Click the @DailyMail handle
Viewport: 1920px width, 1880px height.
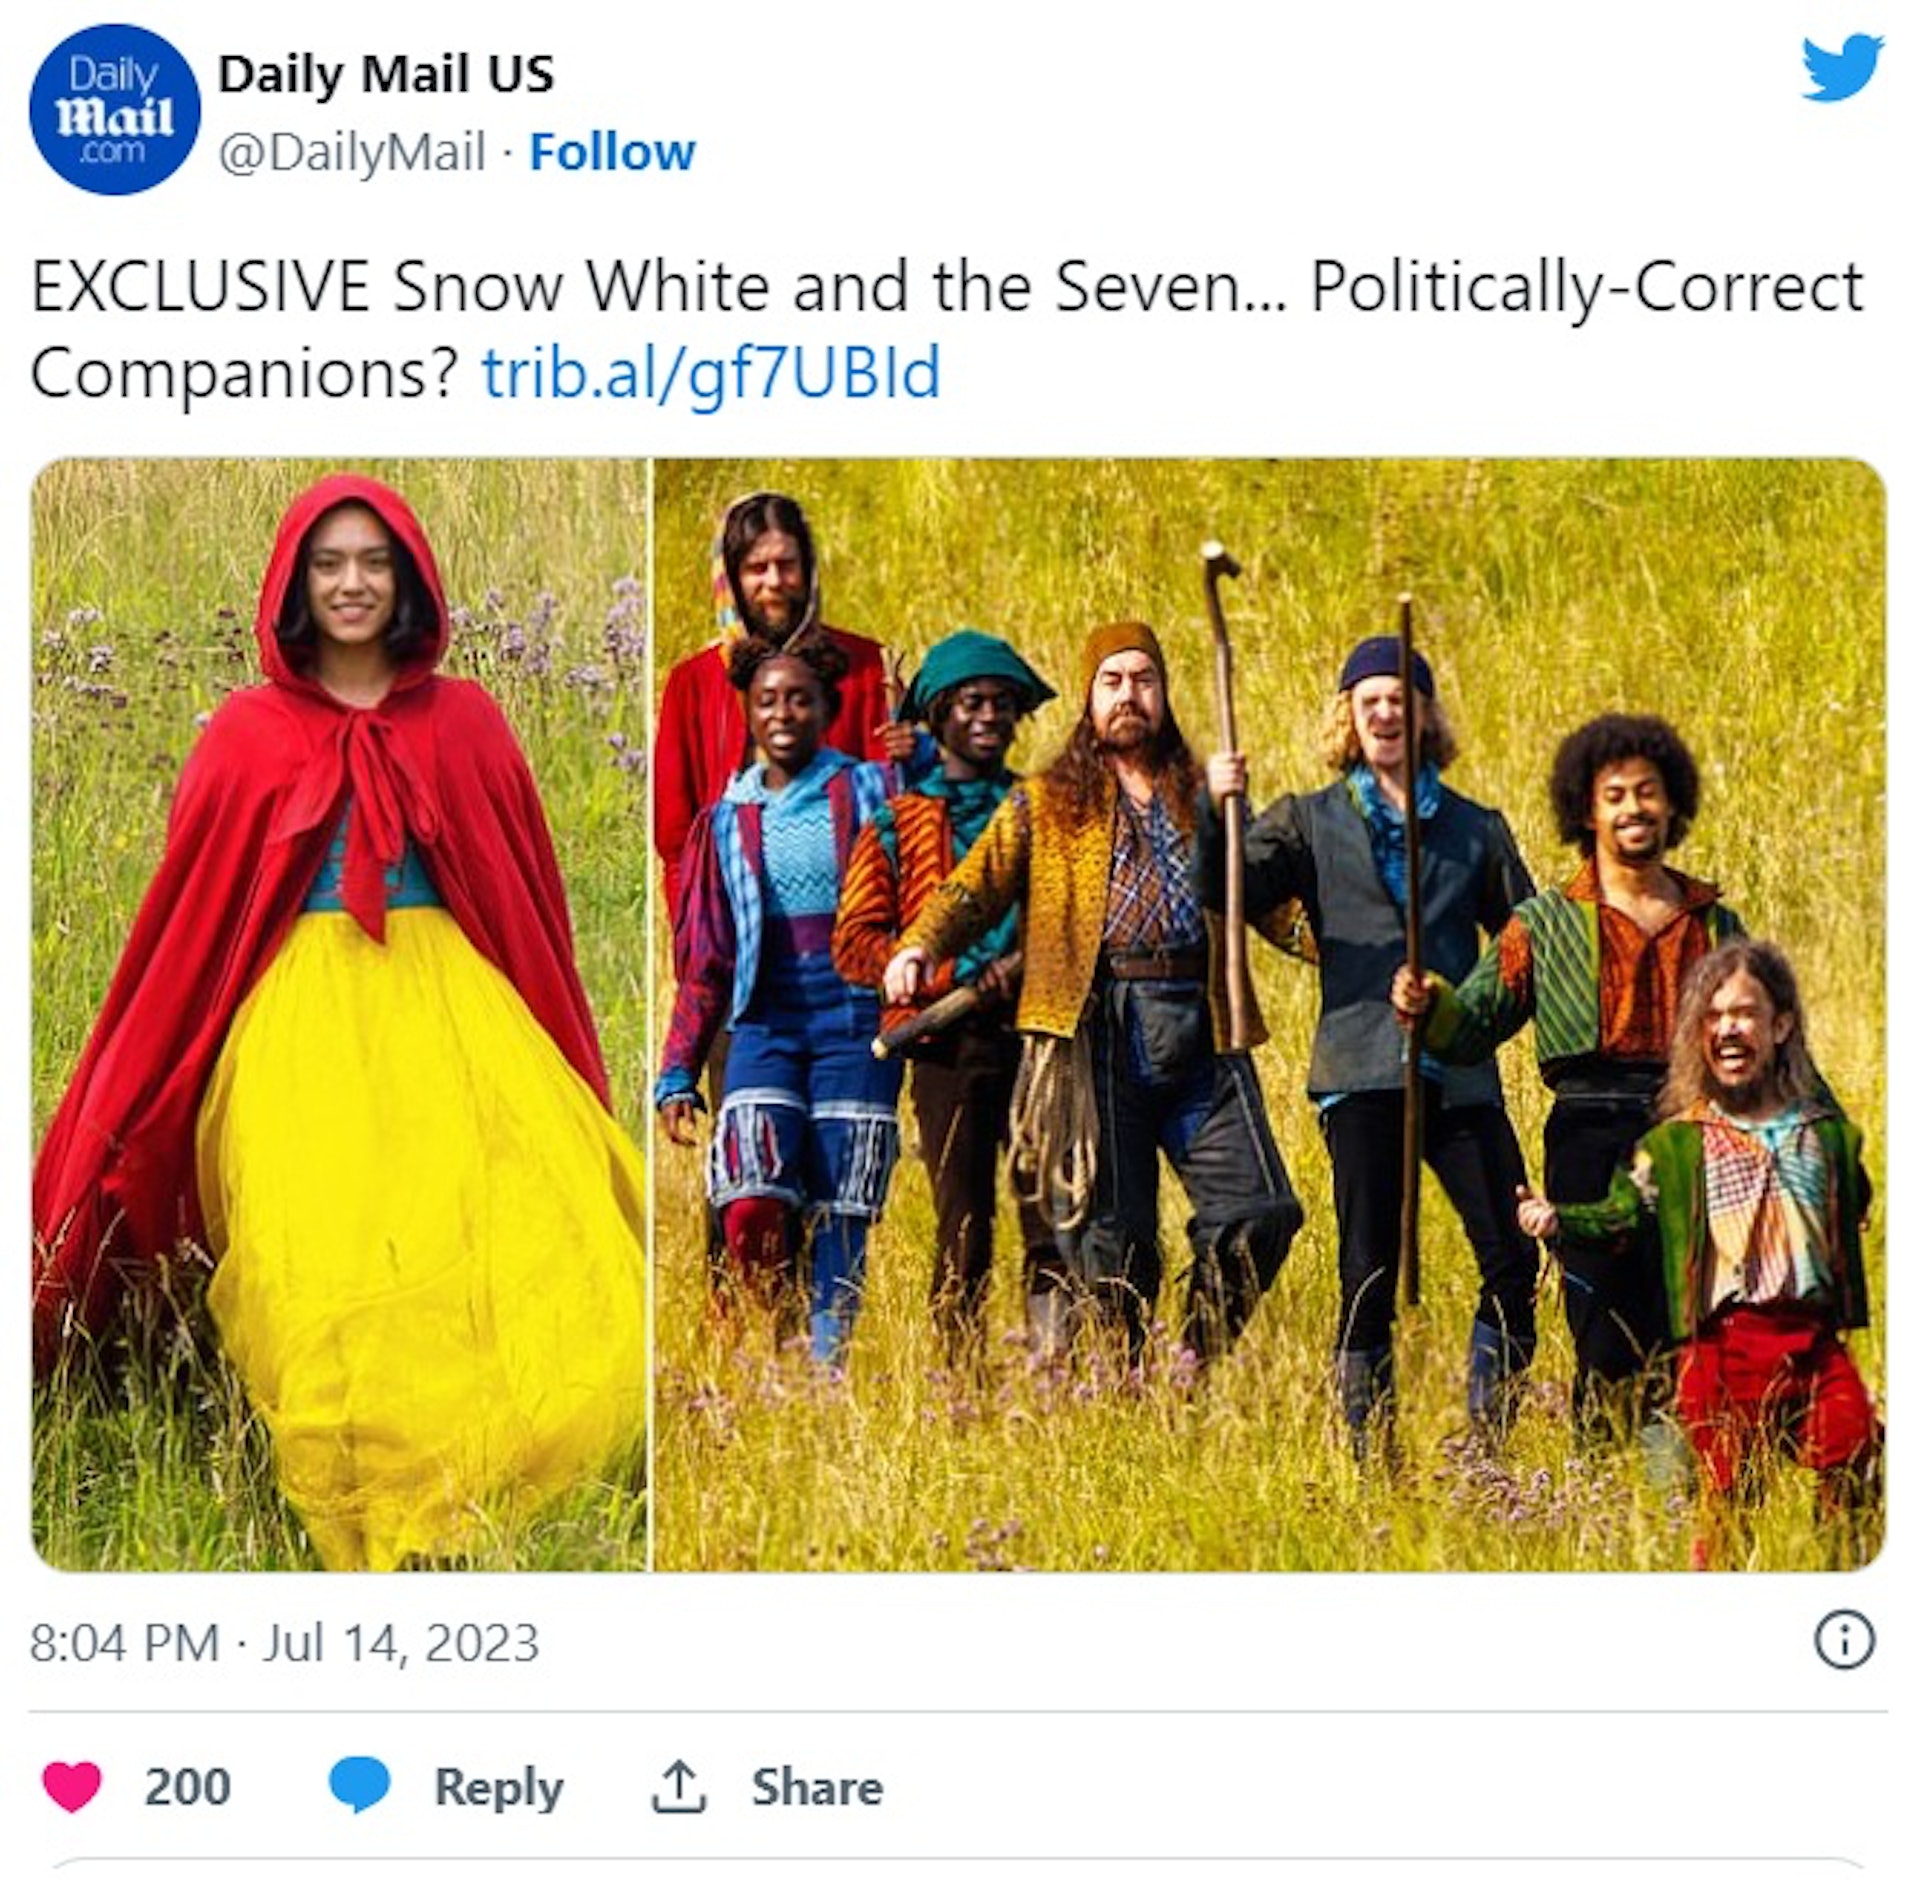point(352,153)
